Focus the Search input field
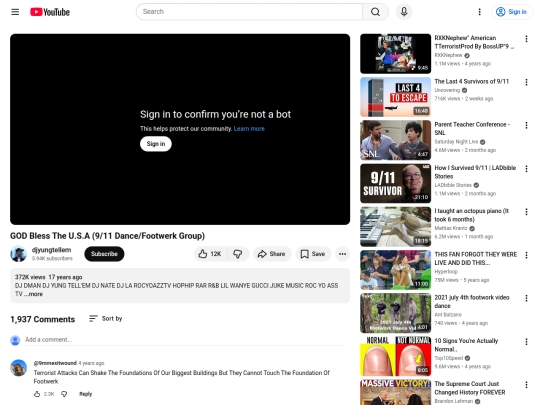The height and width of the screenshot is (405, 540). click(249, 12)
